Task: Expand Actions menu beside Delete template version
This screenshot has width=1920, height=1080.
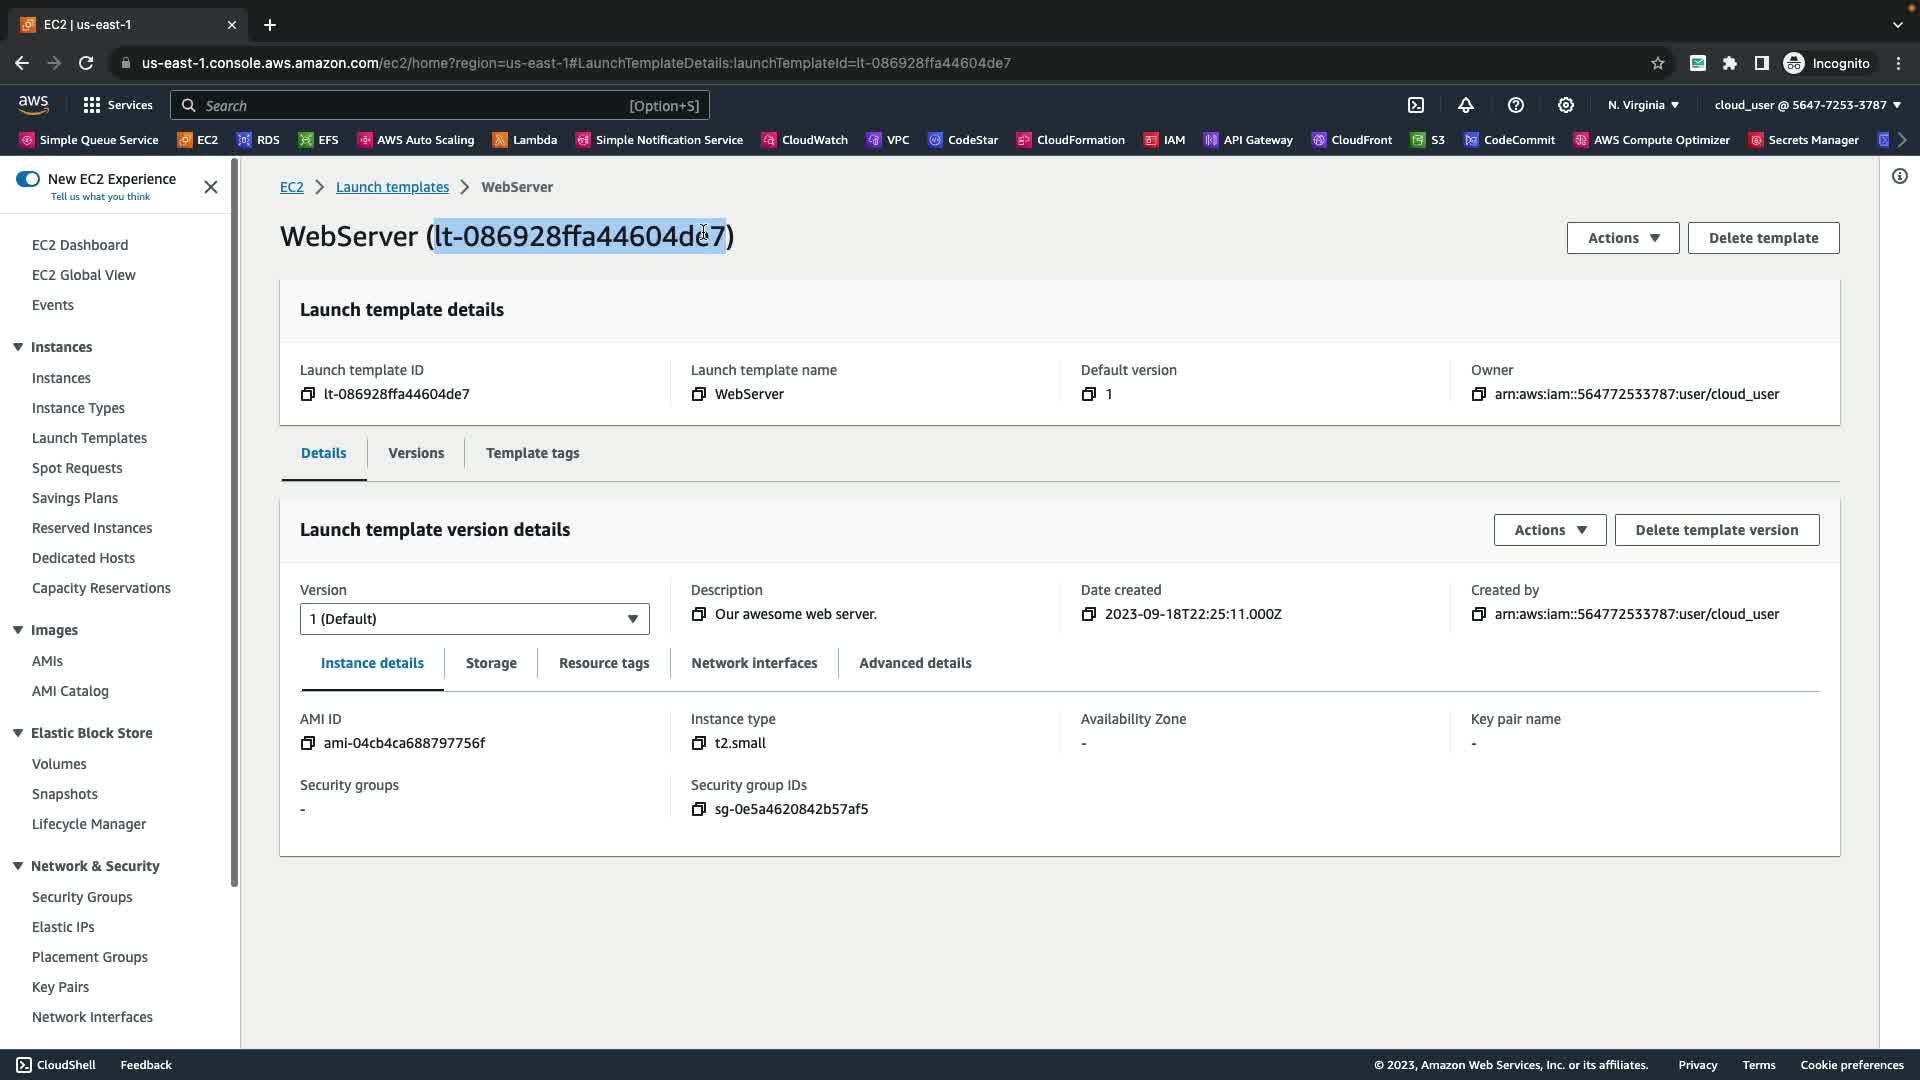Action: (1549, 530)
